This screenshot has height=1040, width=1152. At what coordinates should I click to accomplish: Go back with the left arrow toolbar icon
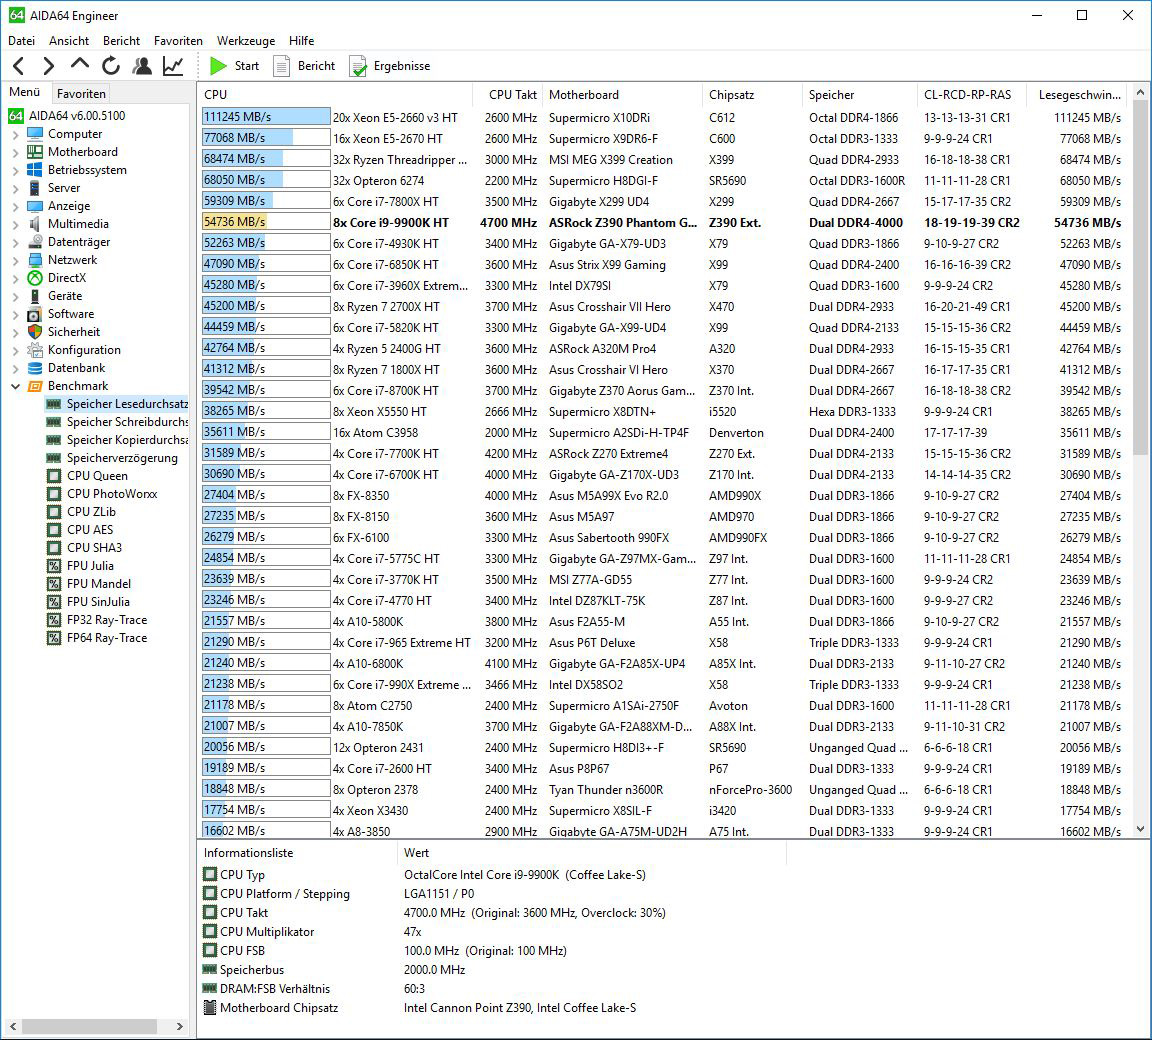coord(19,66)
